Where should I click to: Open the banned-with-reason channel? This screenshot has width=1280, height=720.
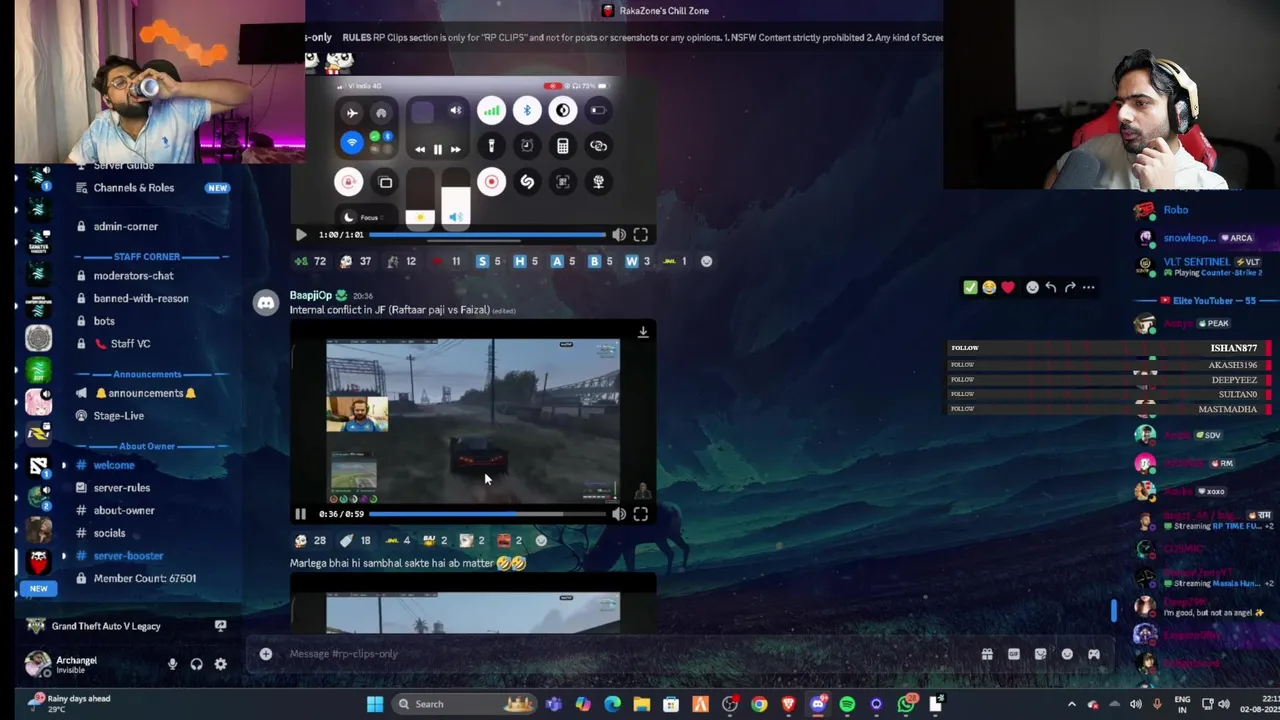tap(140, 298)
